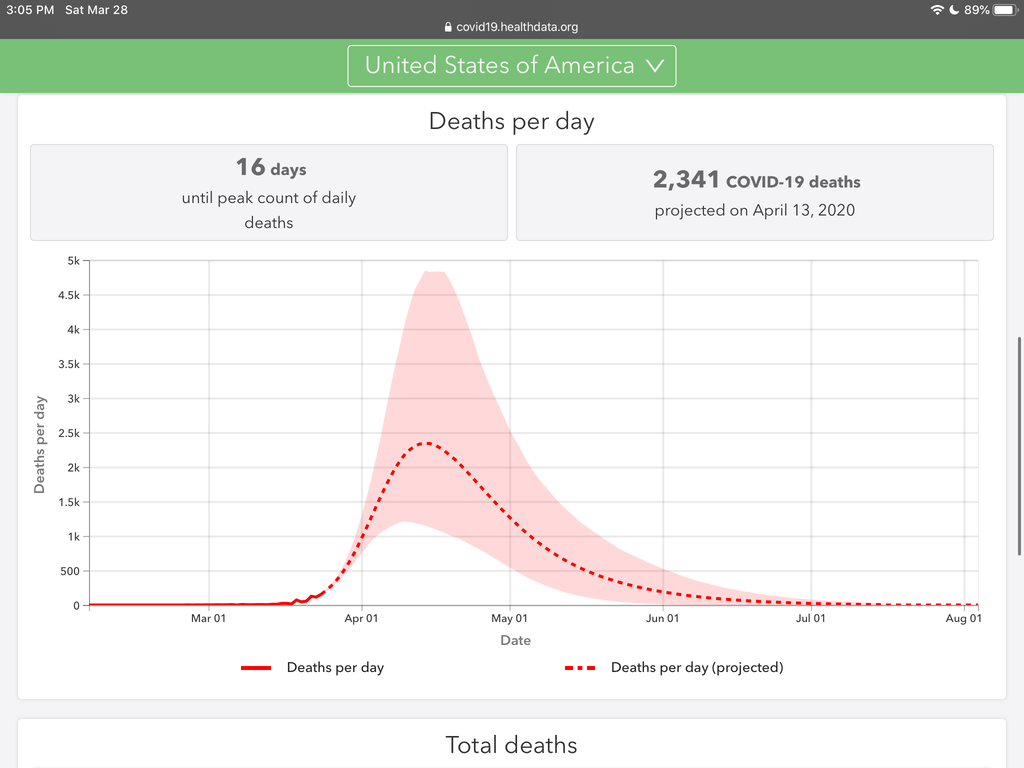Viewport: 1024px width, 768px height.
Task: Tap the Do Not Disturb moon icon
Action: [x=954, y=10]
